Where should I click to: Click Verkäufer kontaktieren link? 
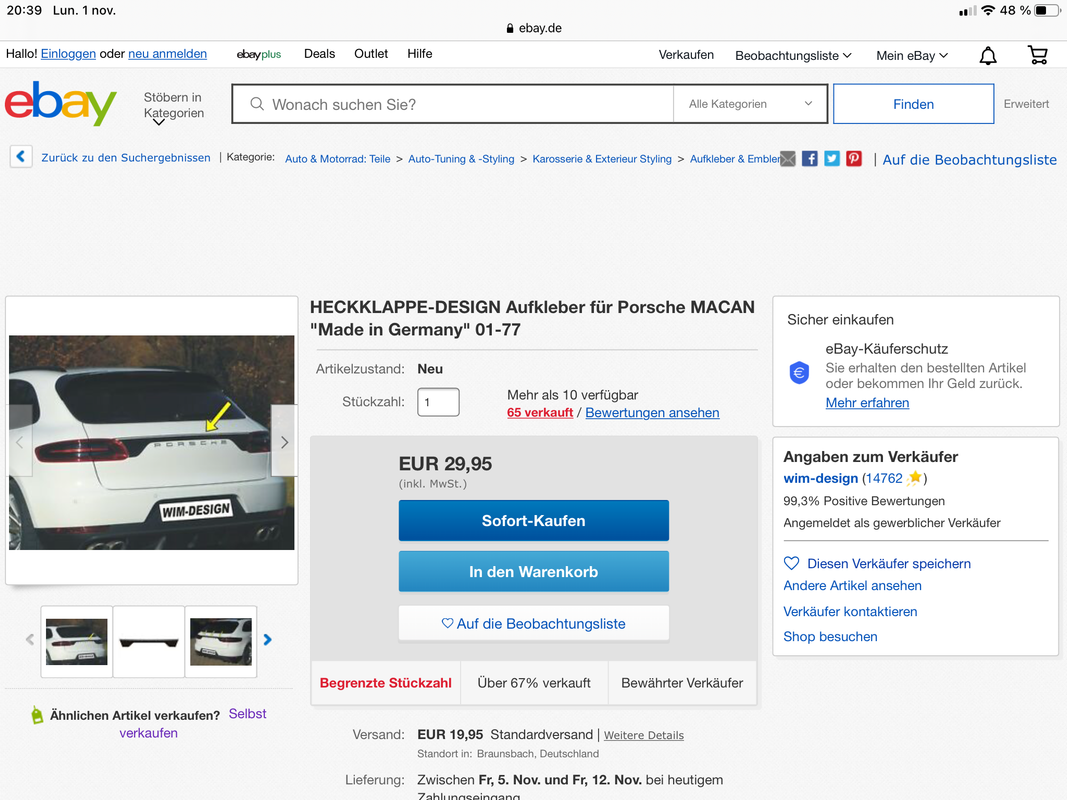point(850,612)
